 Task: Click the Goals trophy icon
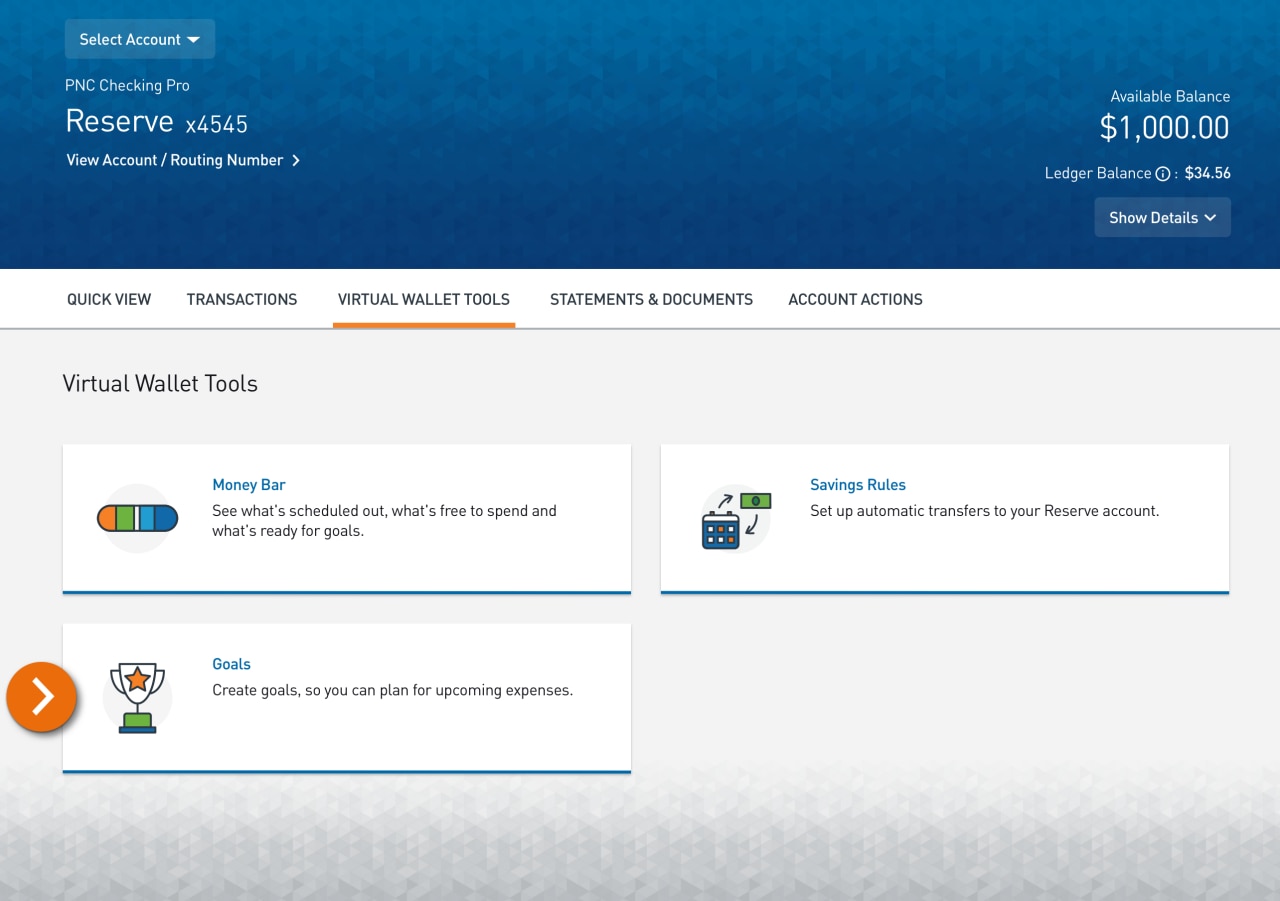(137, 697)
